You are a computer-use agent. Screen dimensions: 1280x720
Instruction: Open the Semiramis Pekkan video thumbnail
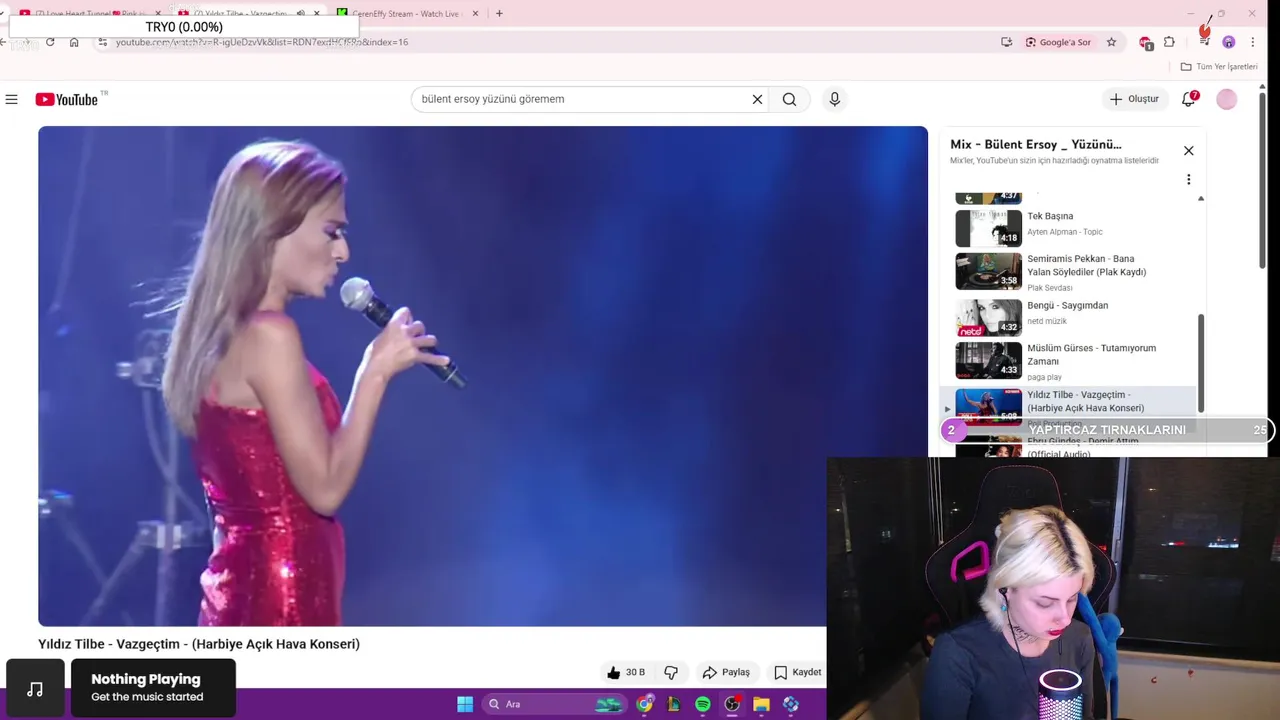click(988, 271)
